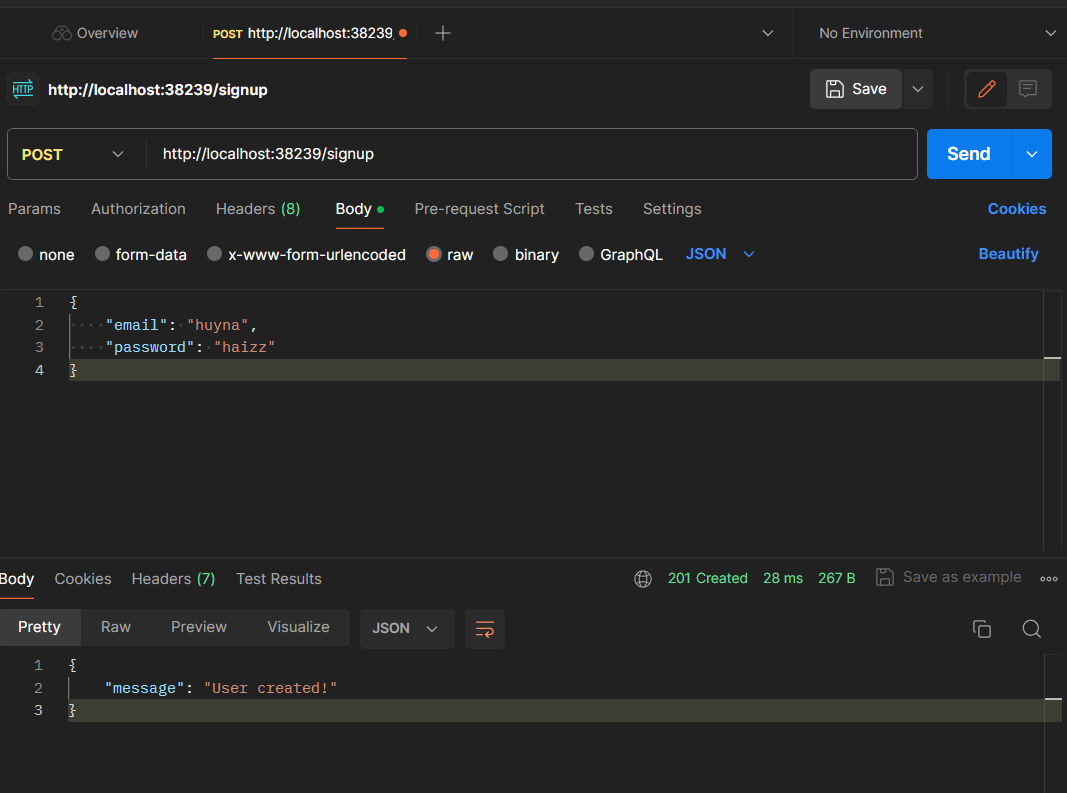Image resolution: width=1067 pixels, height=793 pixels.
Task: Choose the binary body option
Action: 501,254
